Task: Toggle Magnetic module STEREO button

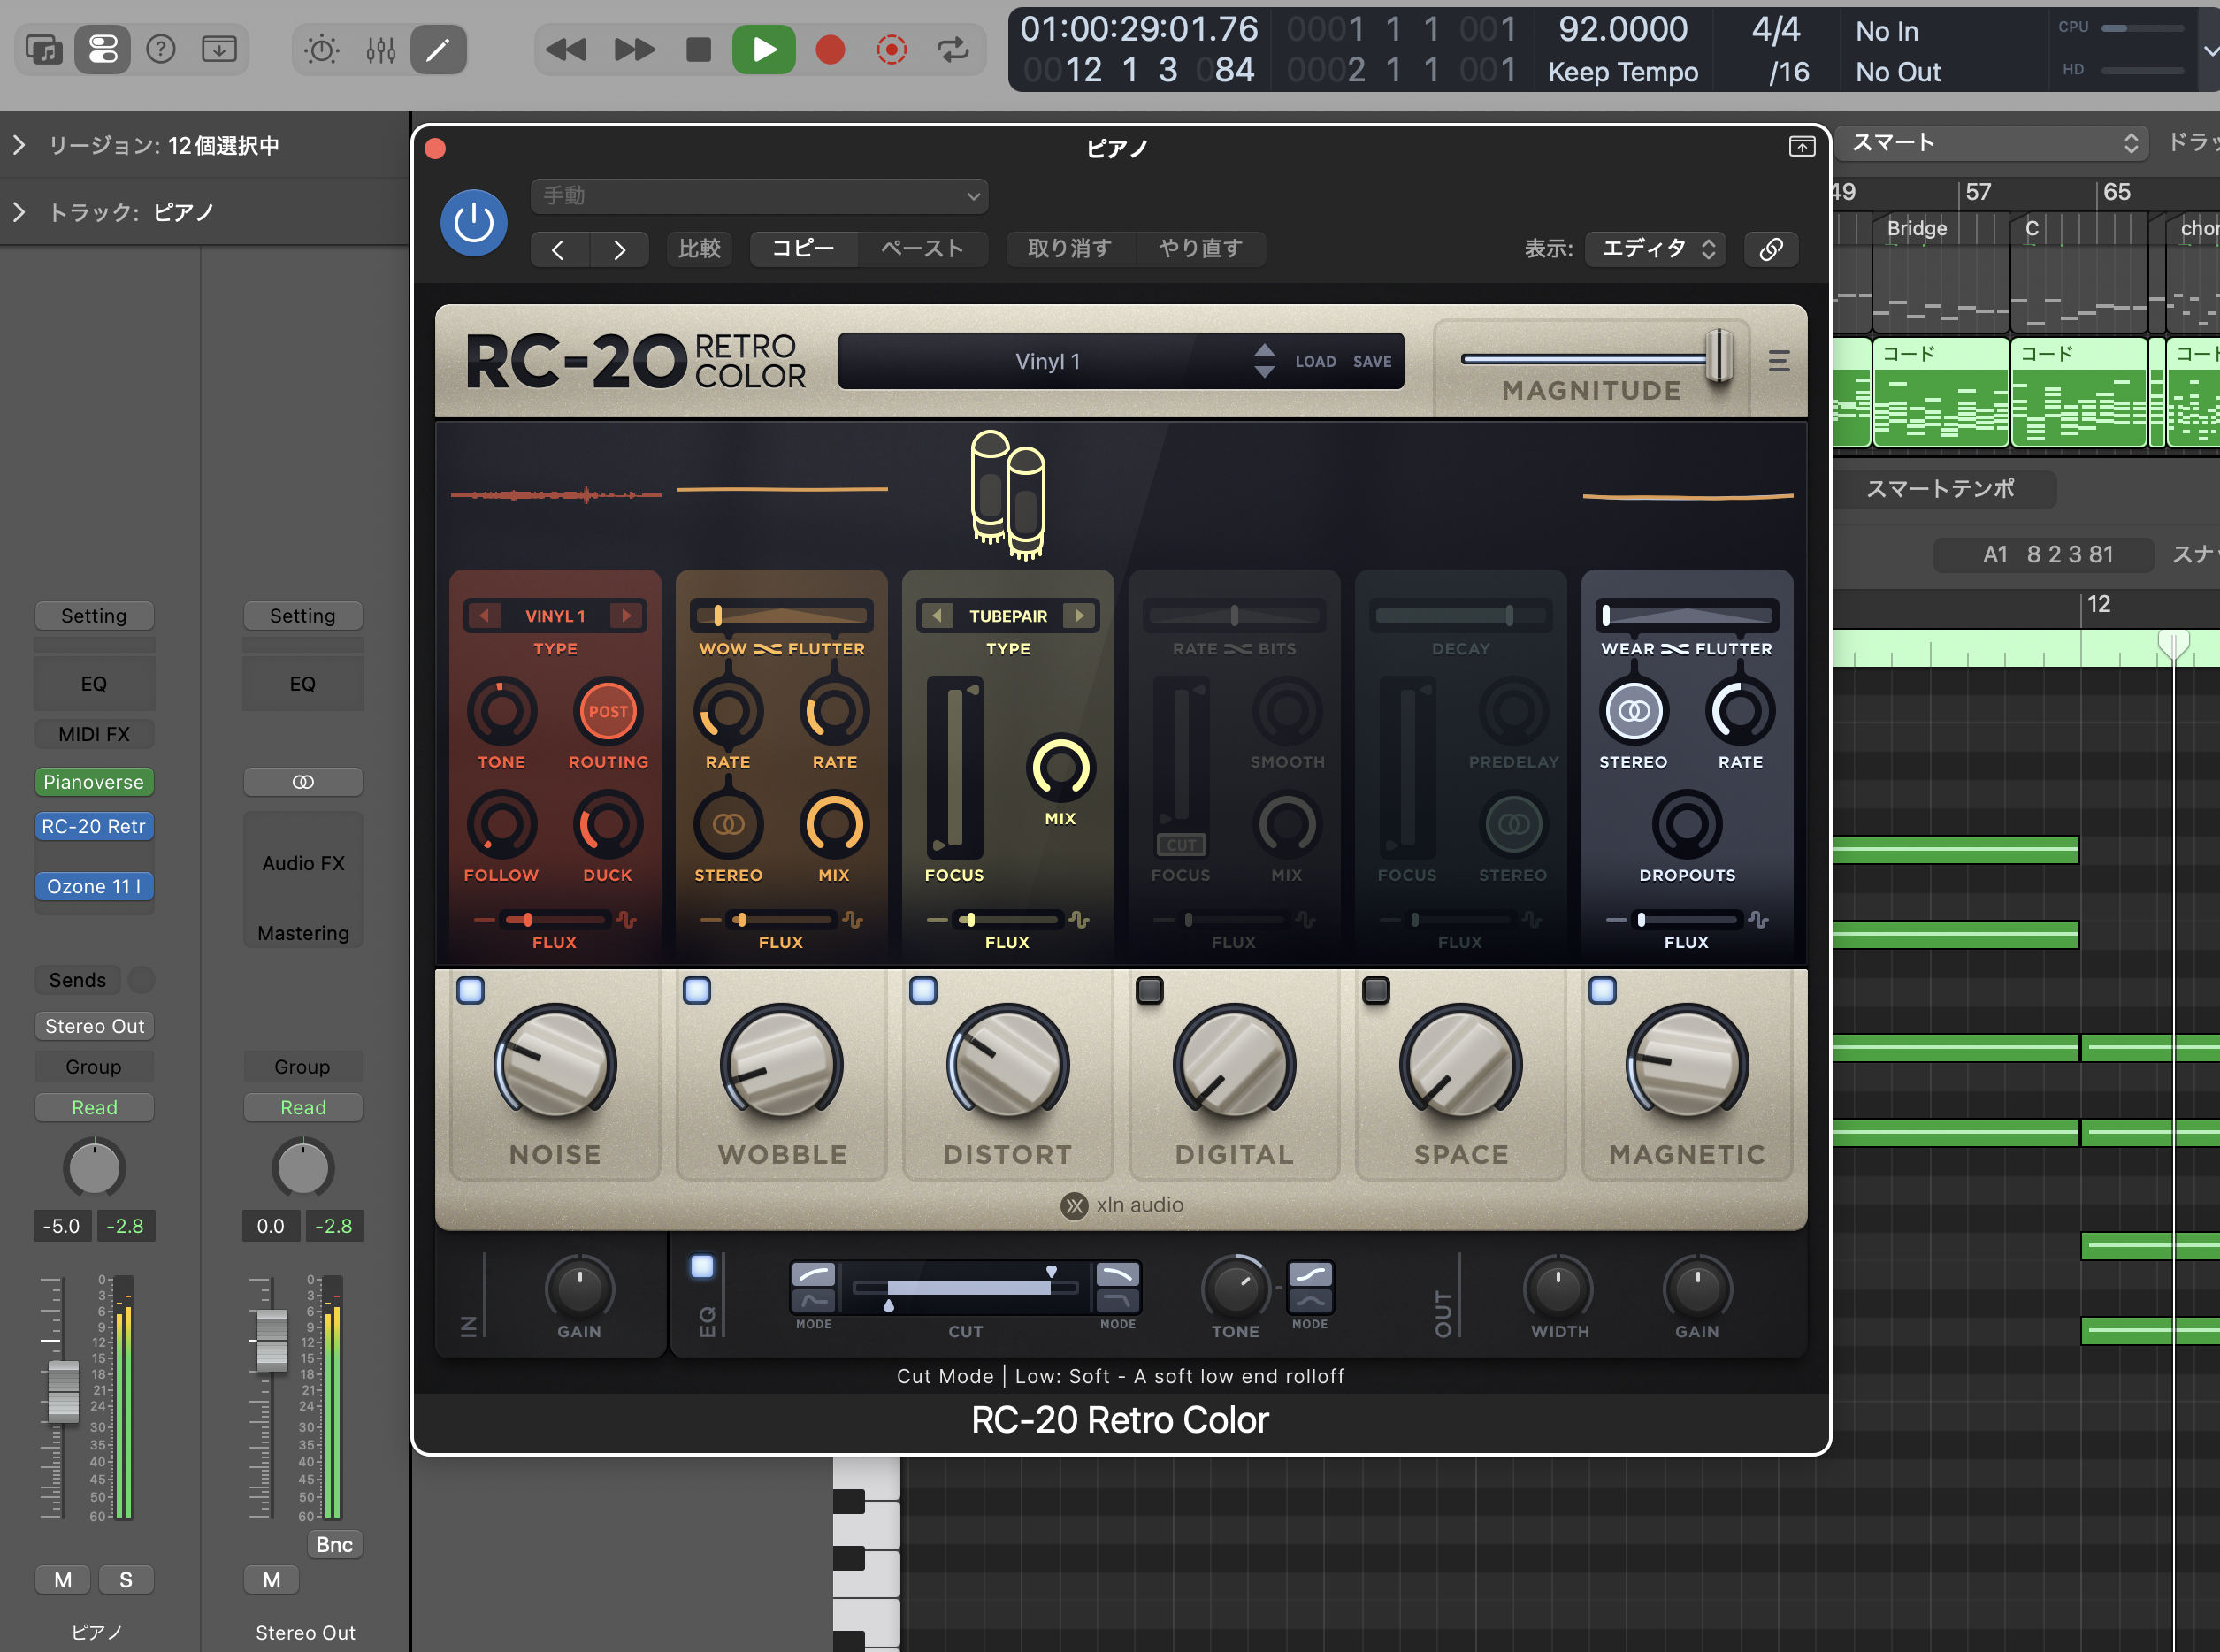Action: point(1634,712)
